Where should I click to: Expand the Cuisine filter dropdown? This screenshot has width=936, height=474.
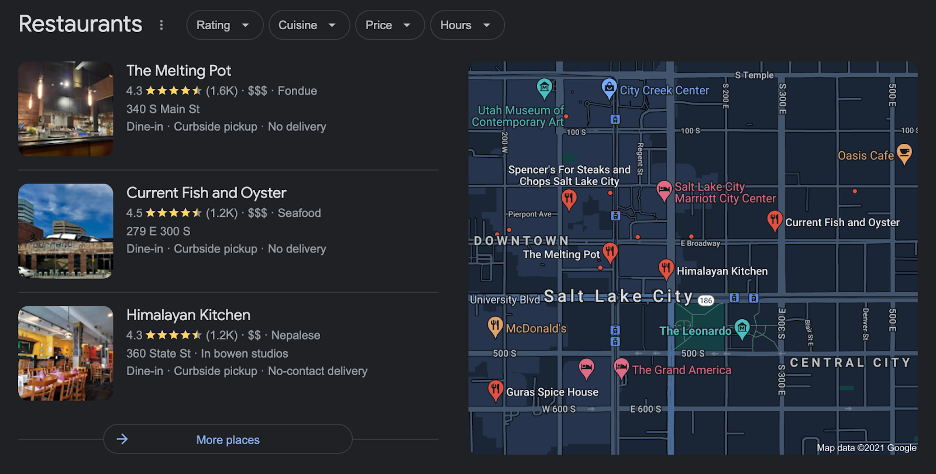pos(309,25)
